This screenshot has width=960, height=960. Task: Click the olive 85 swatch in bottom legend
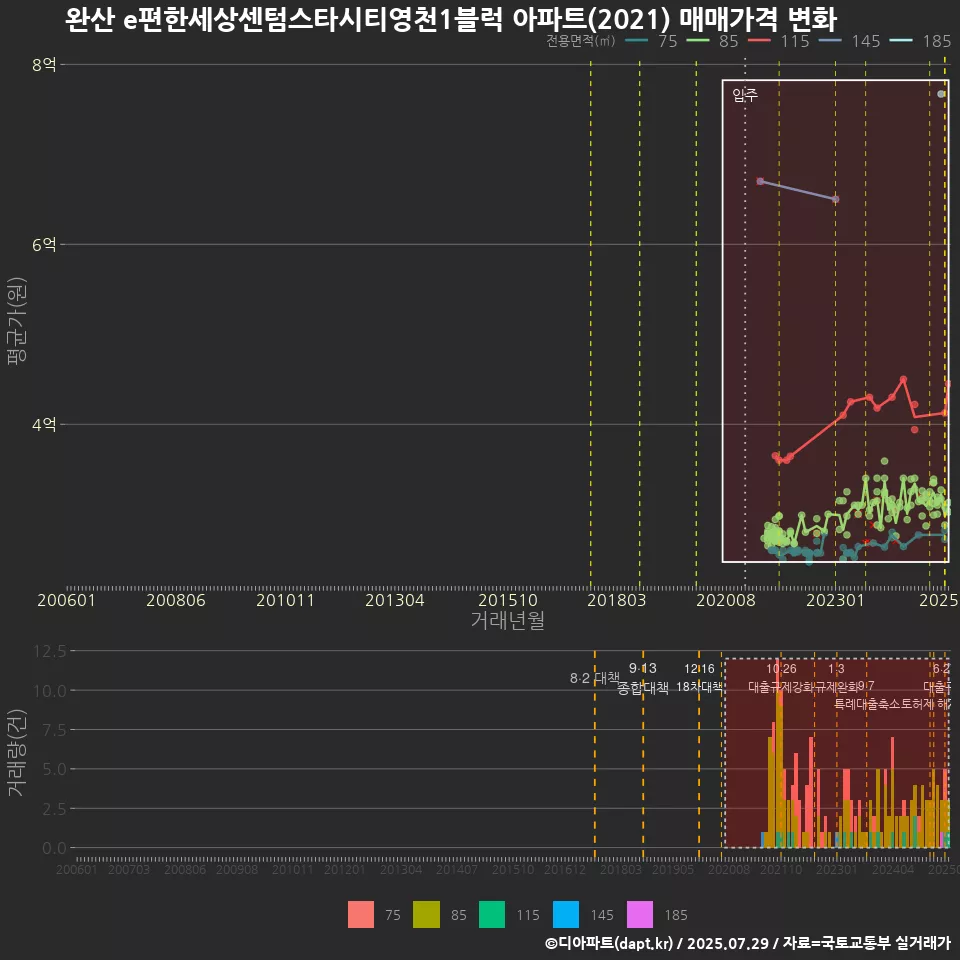point(427,915)
